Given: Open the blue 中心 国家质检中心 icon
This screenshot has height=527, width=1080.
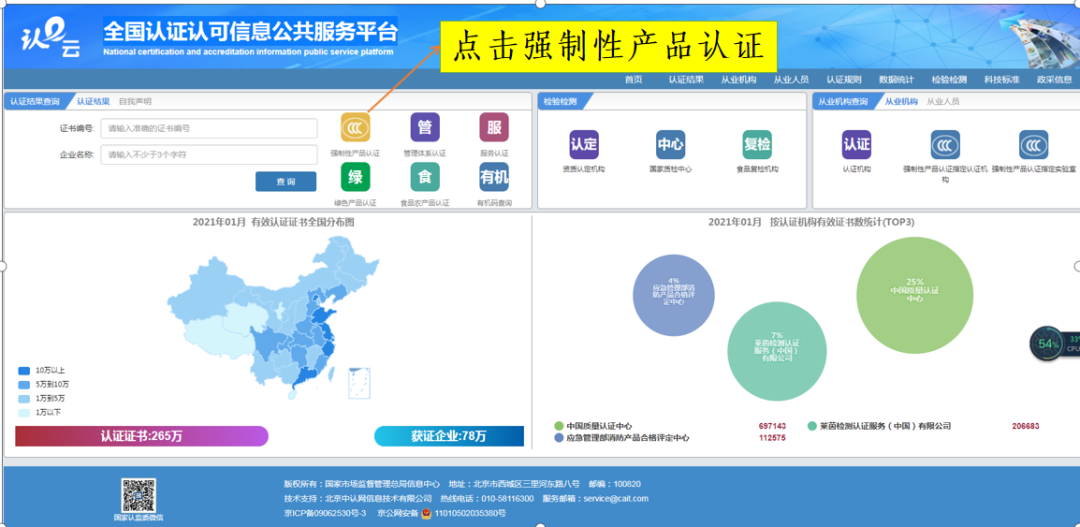Looking at the screenshot, I should [x=670, y=145].
